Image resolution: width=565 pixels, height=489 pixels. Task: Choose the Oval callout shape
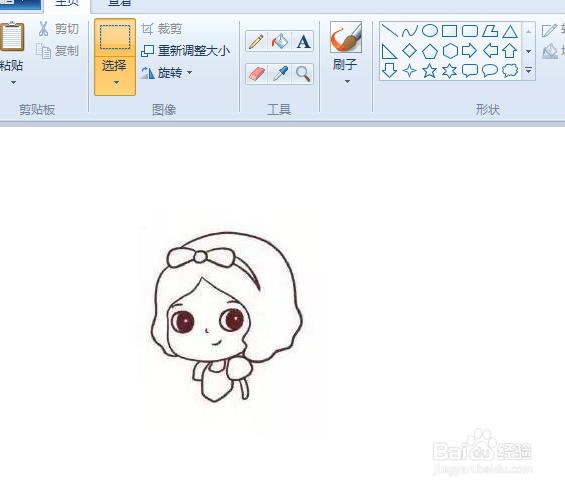tap(490, 71)
